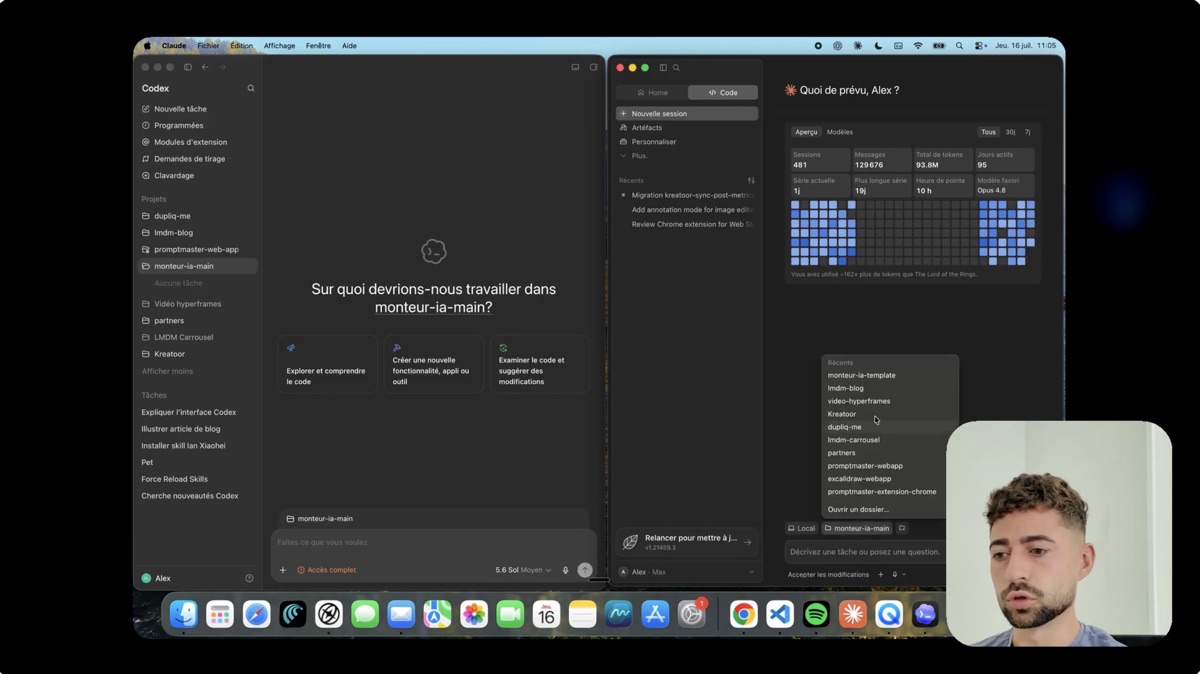
Task: Select the 30j time range toggle
Action: tap(1010, 132)
